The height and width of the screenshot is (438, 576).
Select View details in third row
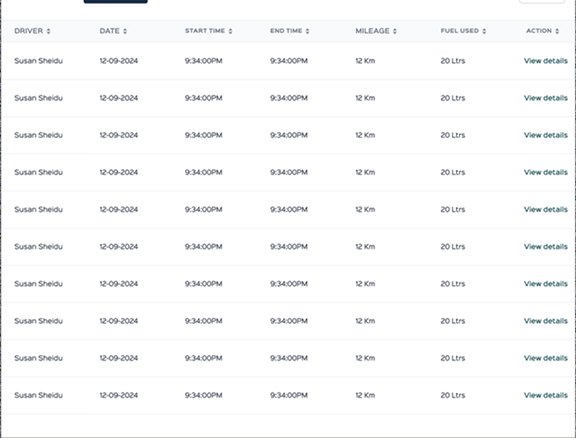tap(546, 135)
